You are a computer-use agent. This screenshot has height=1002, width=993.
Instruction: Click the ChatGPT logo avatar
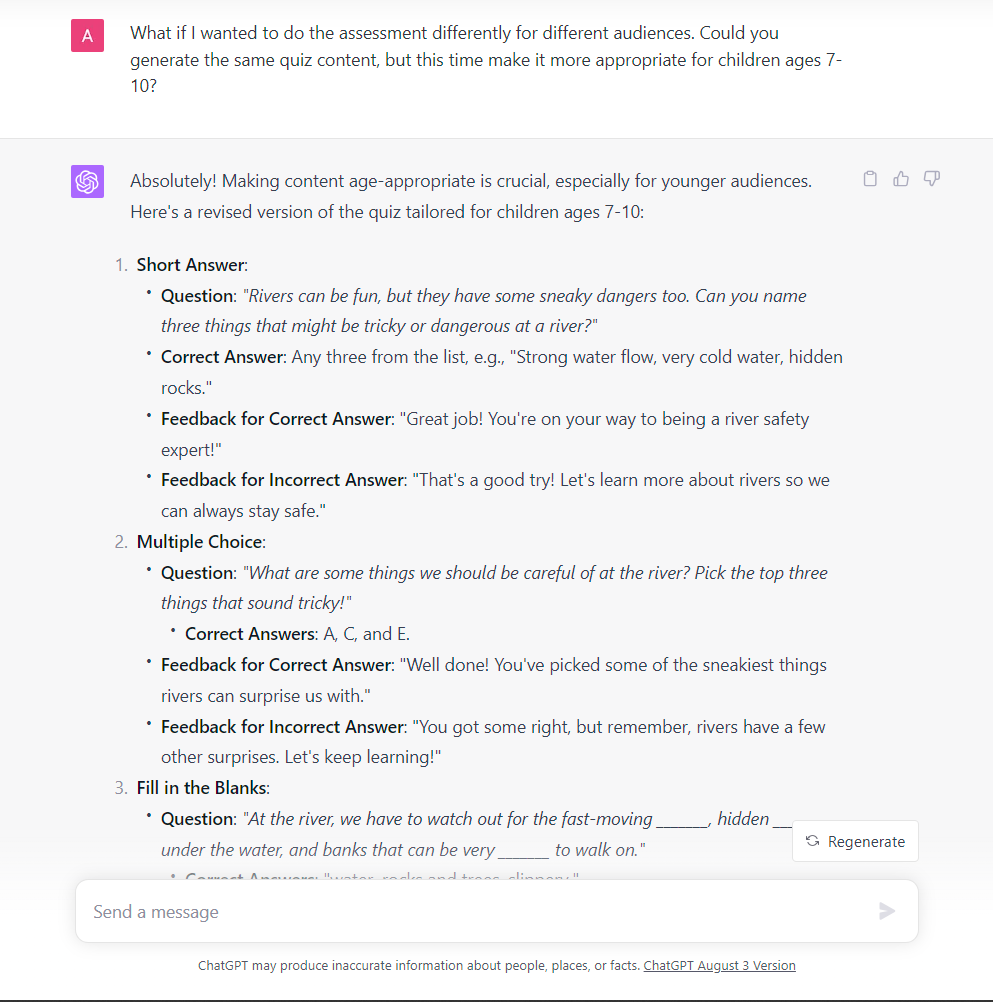(x=88, y=181)
